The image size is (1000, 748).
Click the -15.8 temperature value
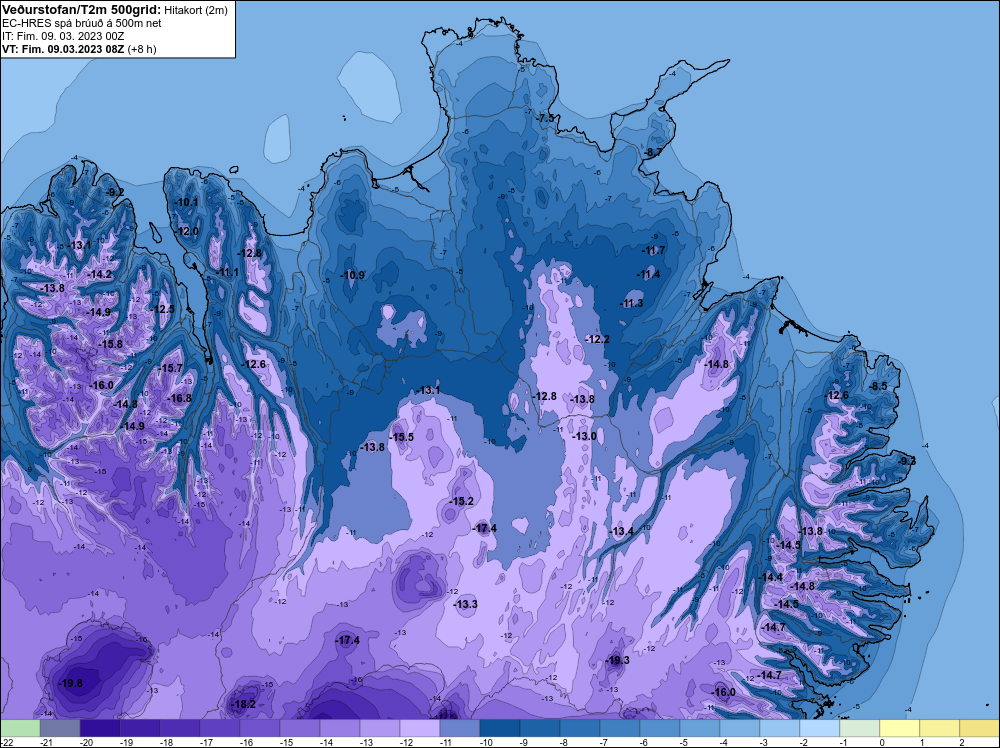[110, 344]
